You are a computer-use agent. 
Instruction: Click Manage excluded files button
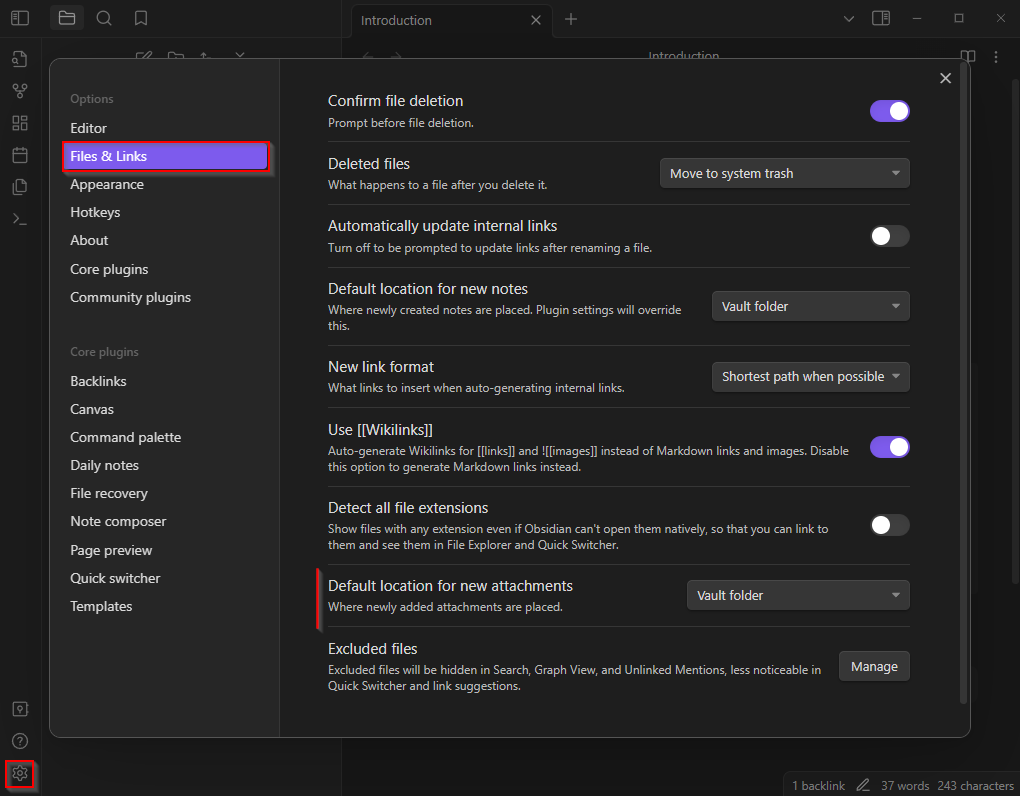coord(874,667)
